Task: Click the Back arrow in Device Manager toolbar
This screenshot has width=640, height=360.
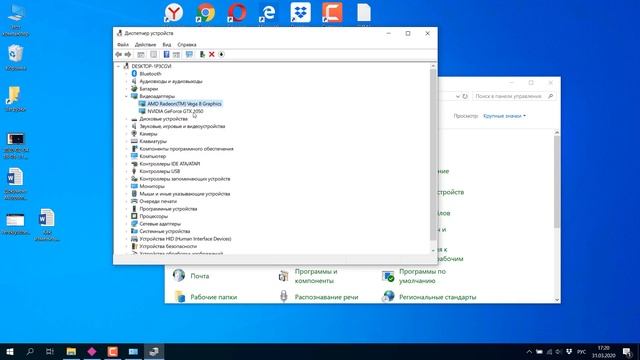Action: tap(118, 54)
